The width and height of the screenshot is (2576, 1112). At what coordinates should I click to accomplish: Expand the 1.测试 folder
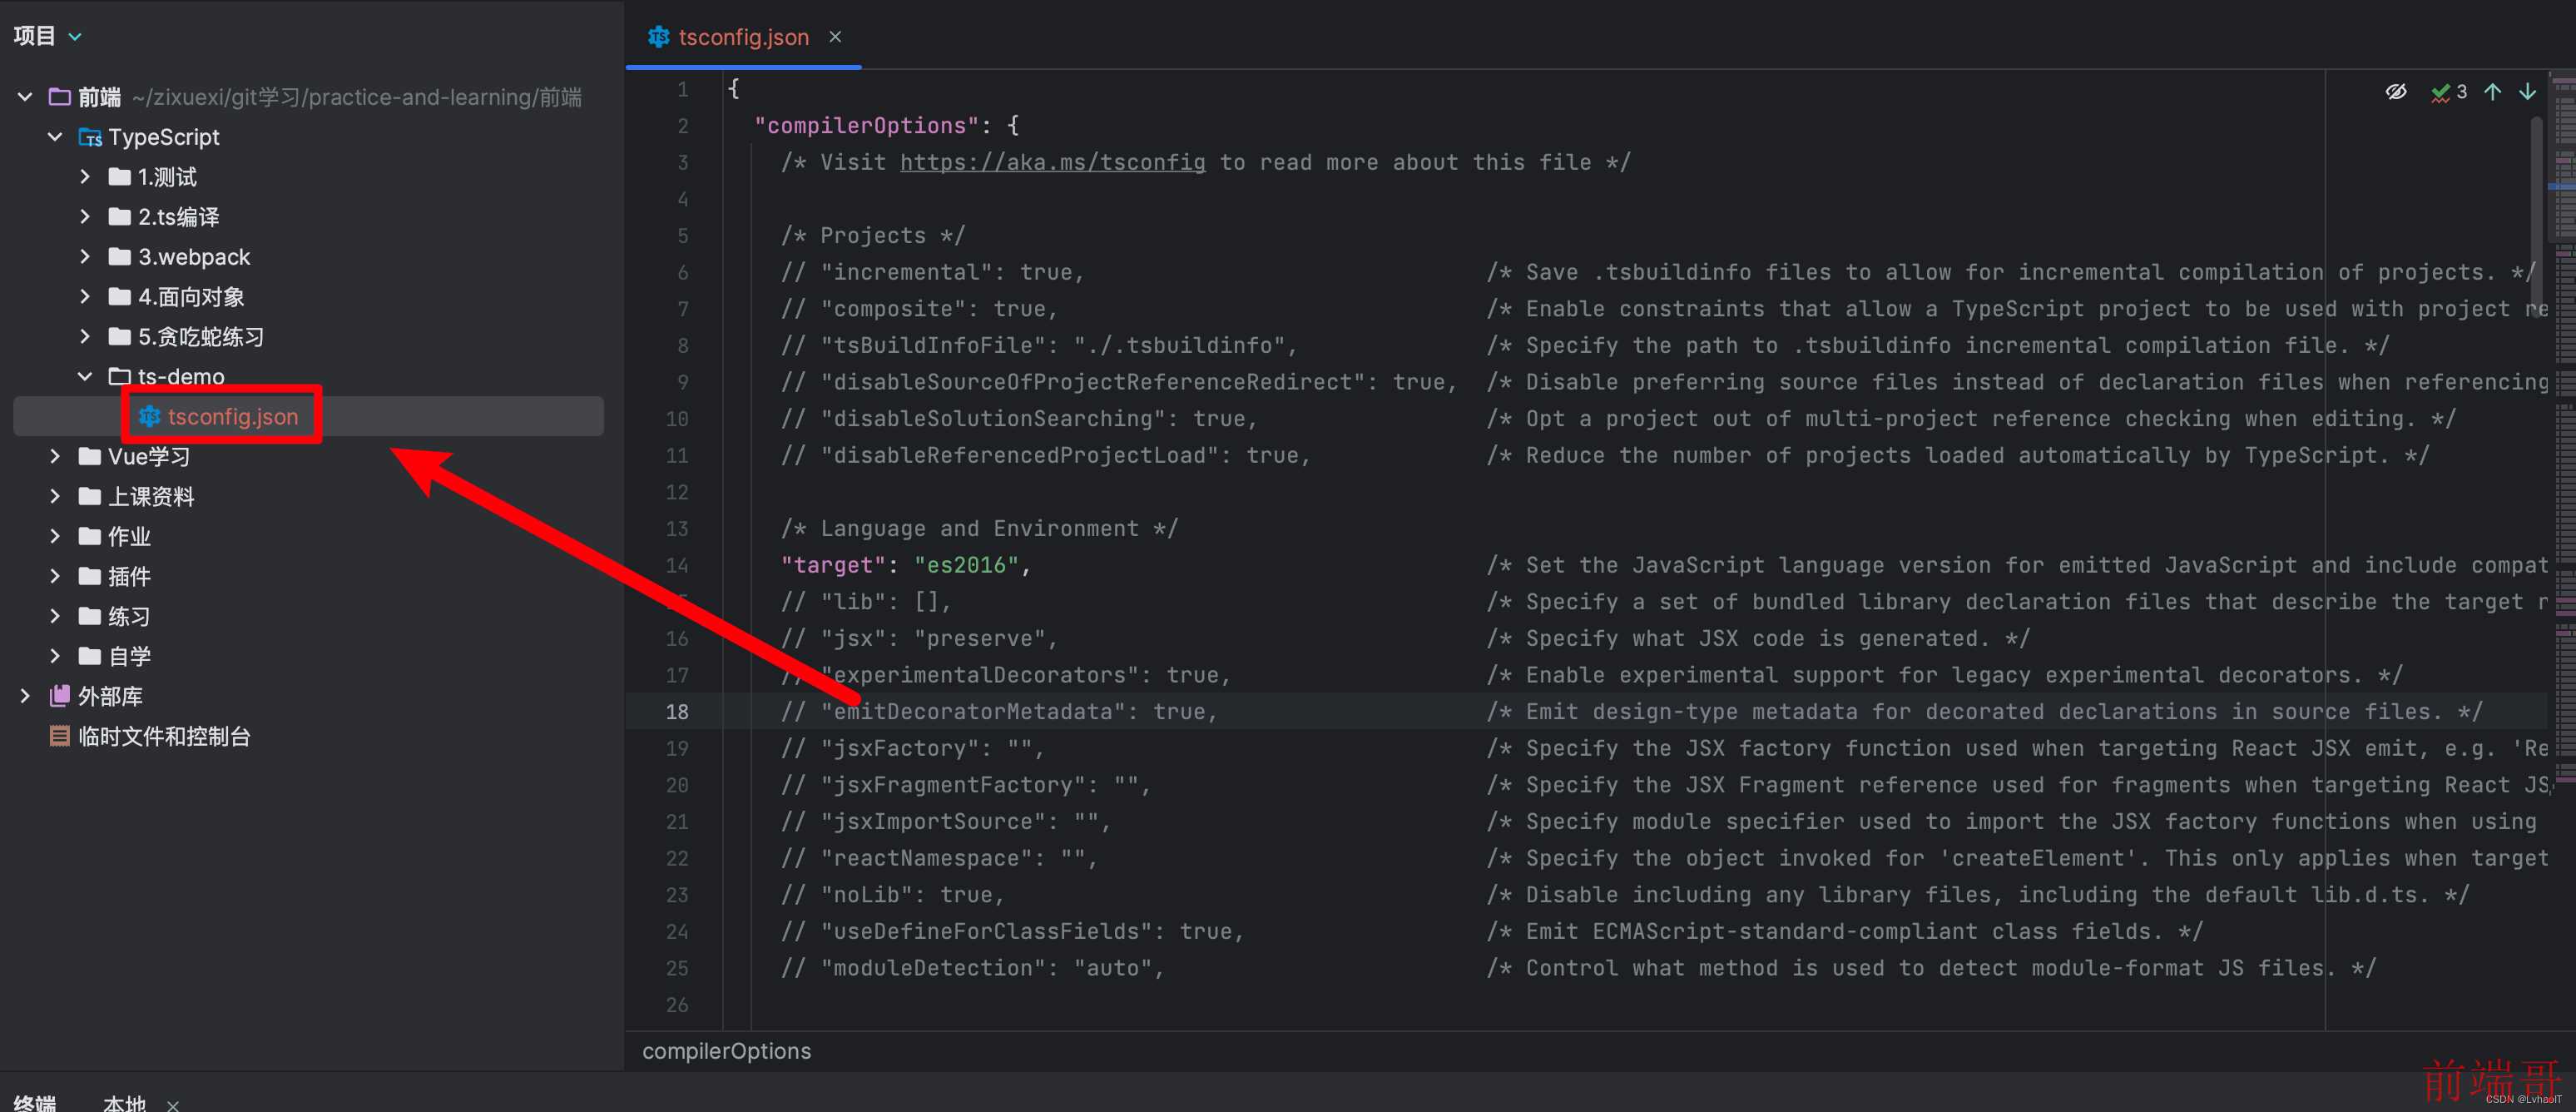85,177
